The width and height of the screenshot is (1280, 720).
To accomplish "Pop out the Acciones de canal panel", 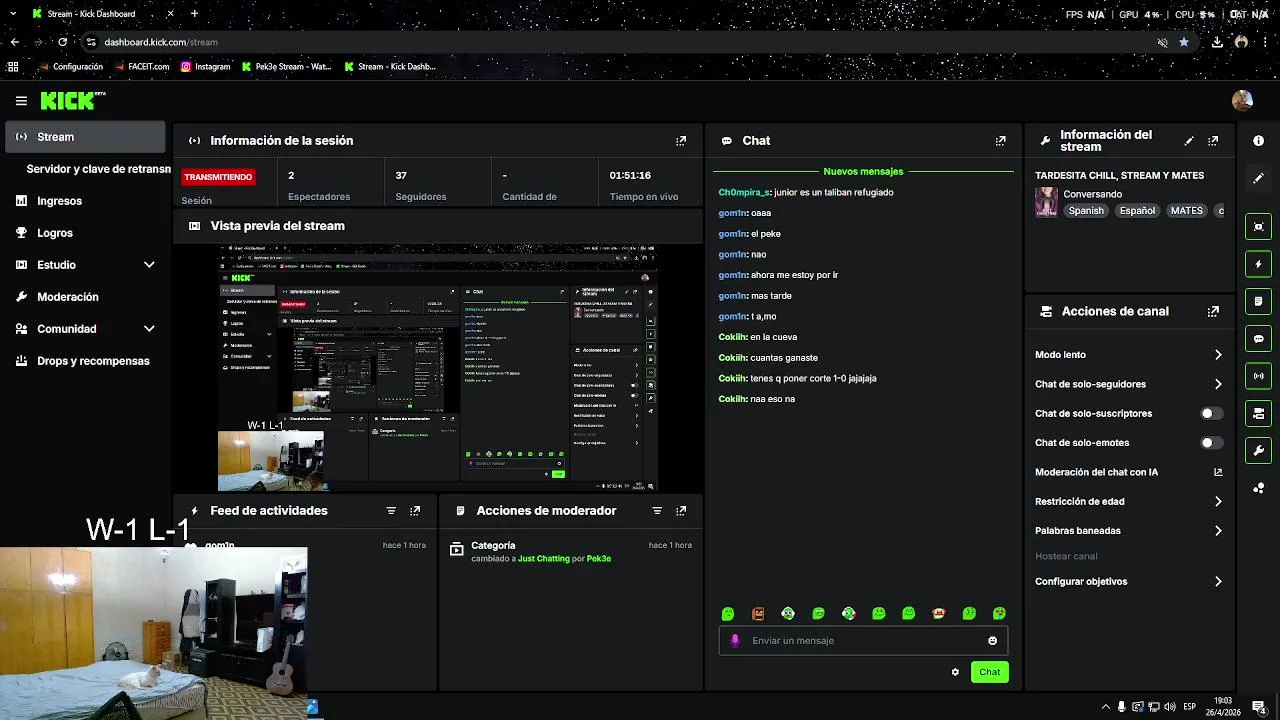I will coord(1213,311).
